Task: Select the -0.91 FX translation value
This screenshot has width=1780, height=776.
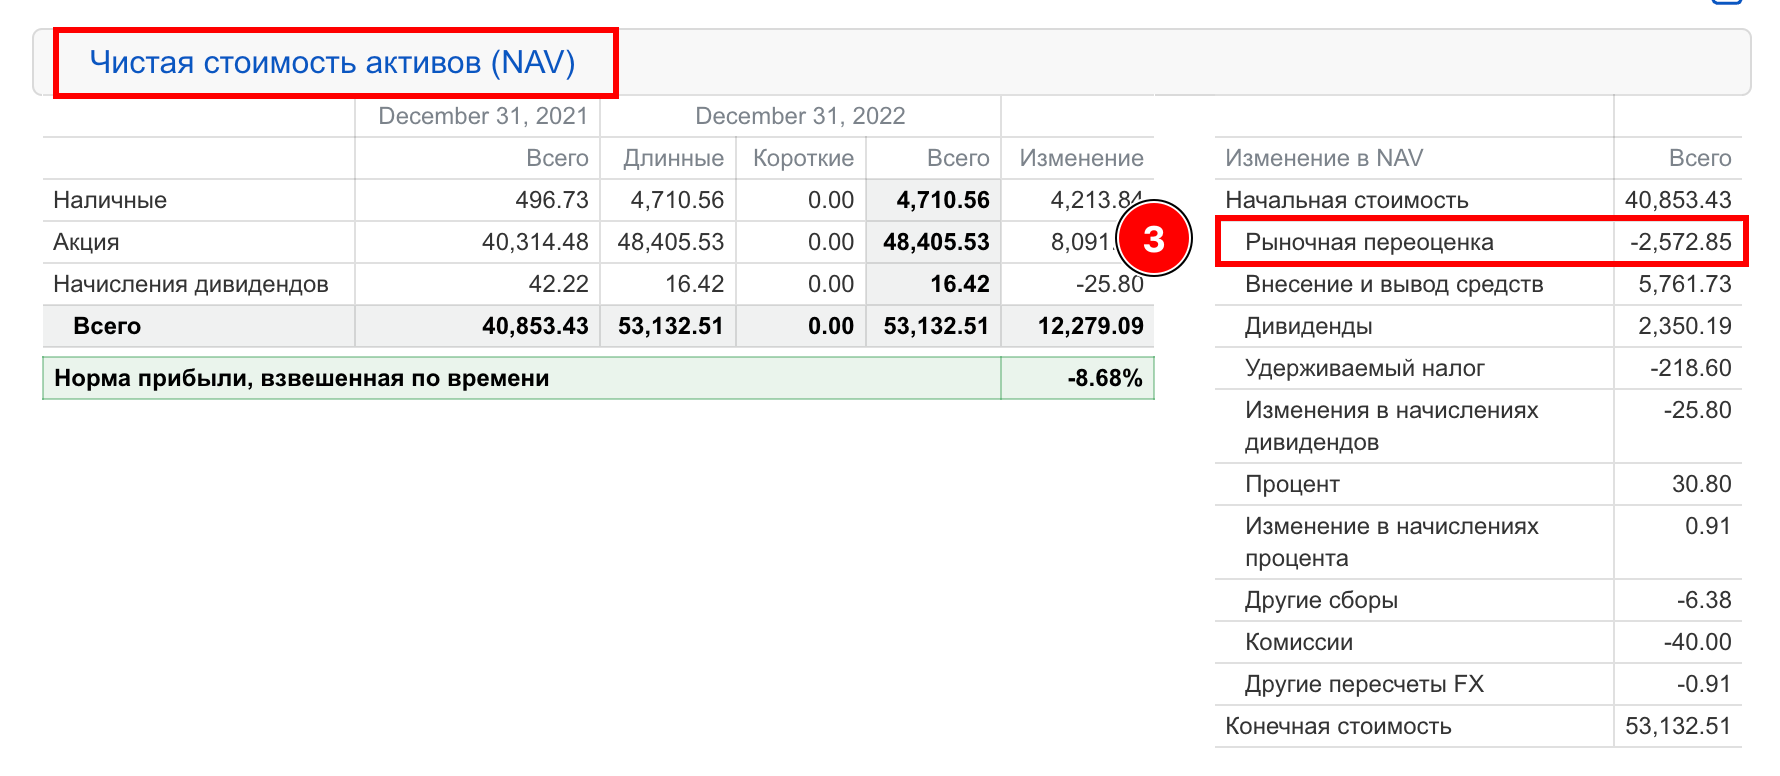Action: (x=1704, y=684)
